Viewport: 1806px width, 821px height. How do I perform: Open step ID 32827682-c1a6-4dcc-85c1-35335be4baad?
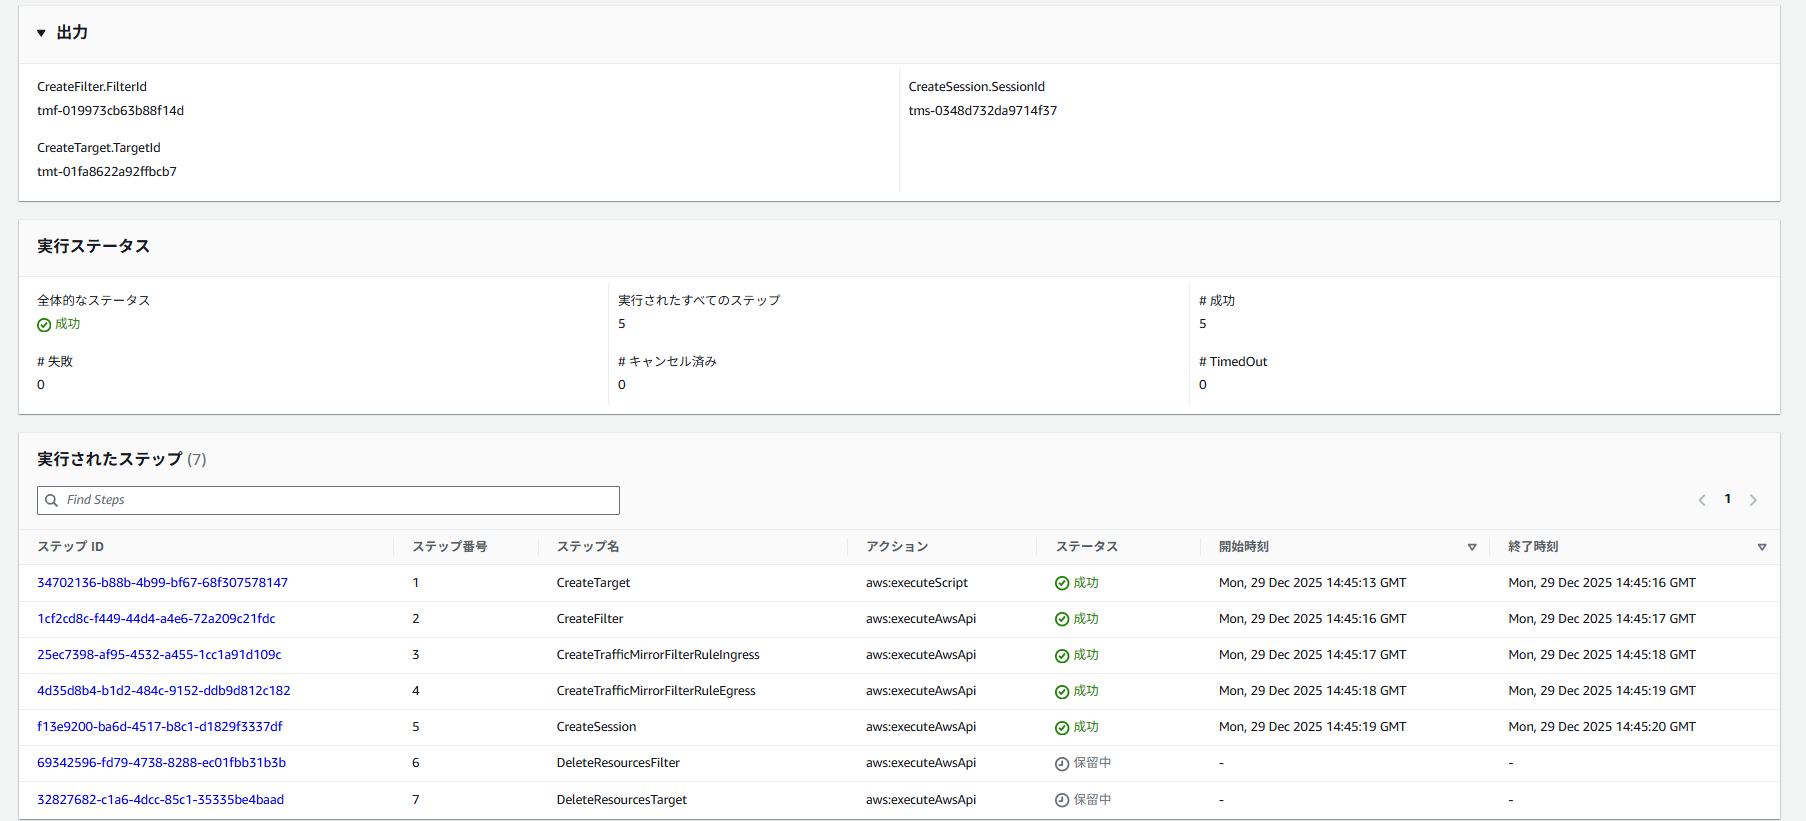click(160, 800)
